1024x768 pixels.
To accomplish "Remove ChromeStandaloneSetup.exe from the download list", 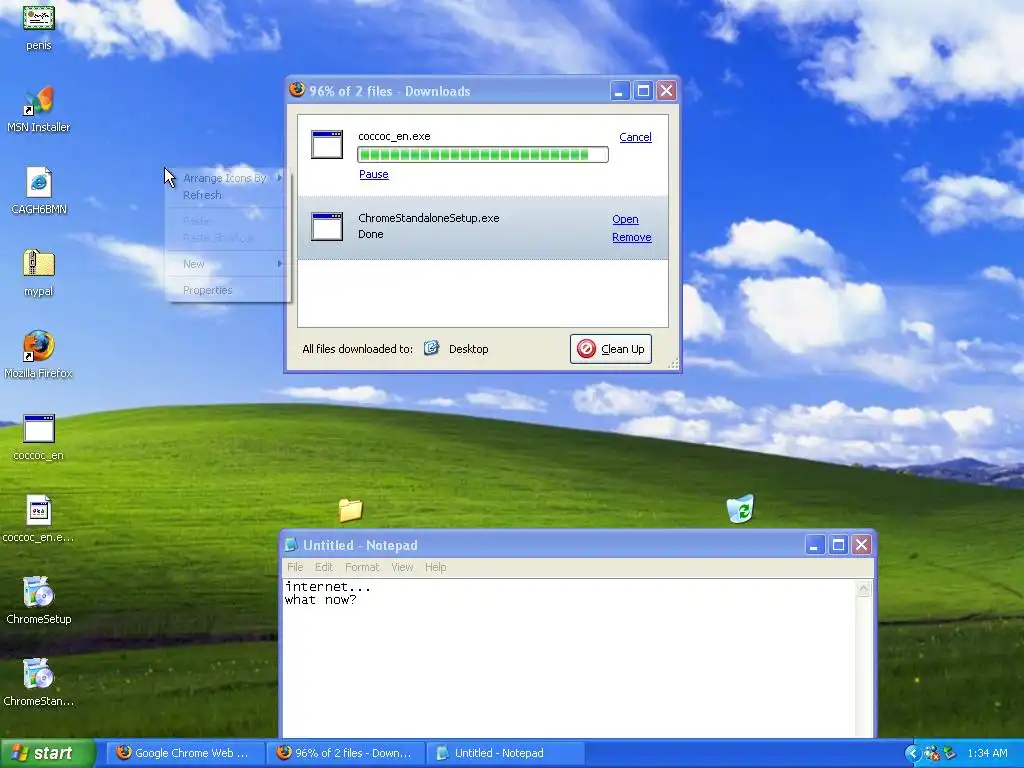I will [632, 237].
